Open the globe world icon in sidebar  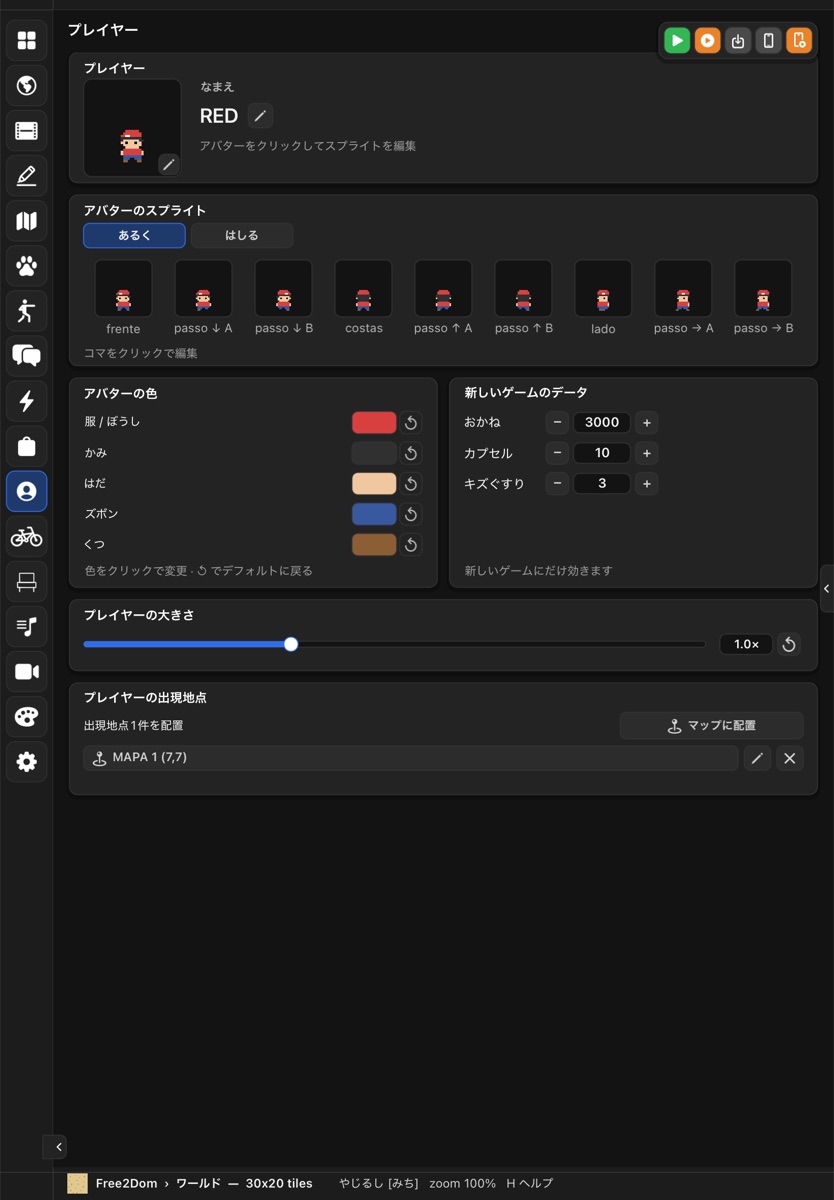(27, 86)
